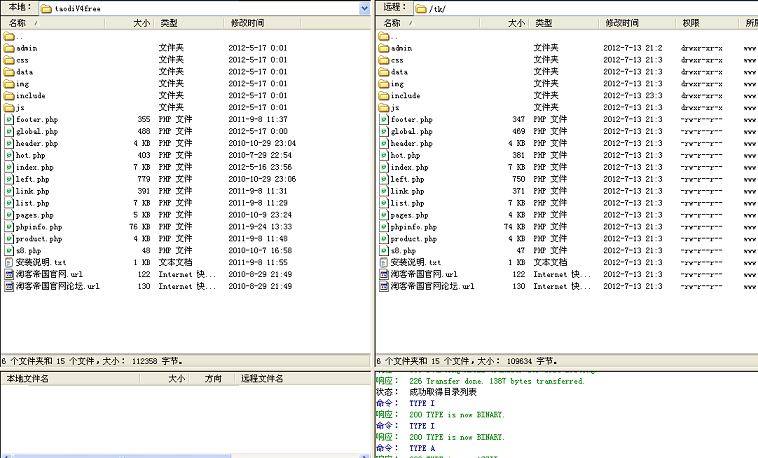Image resolution: width=758 pixels, height=458 pixels.
Task: Click queue column header 方向
Action: [x=213, y=378]
